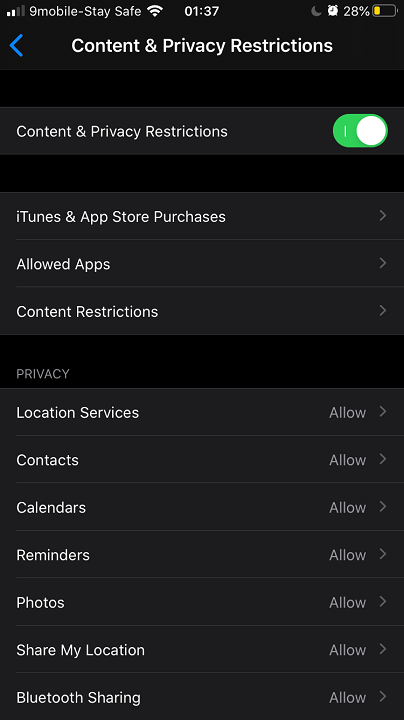Tap the cellular signal bars icon
Viewport: 404px width, 720px height.
point(16,11)
